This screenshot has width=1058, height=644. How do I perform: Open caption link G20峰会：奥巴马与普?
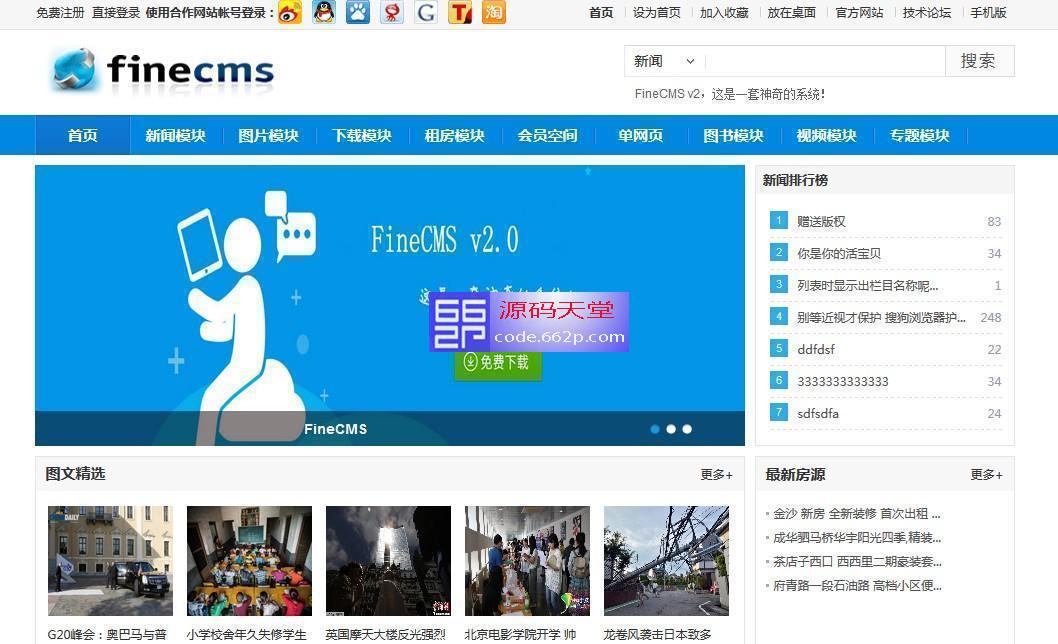coord(107,635)
